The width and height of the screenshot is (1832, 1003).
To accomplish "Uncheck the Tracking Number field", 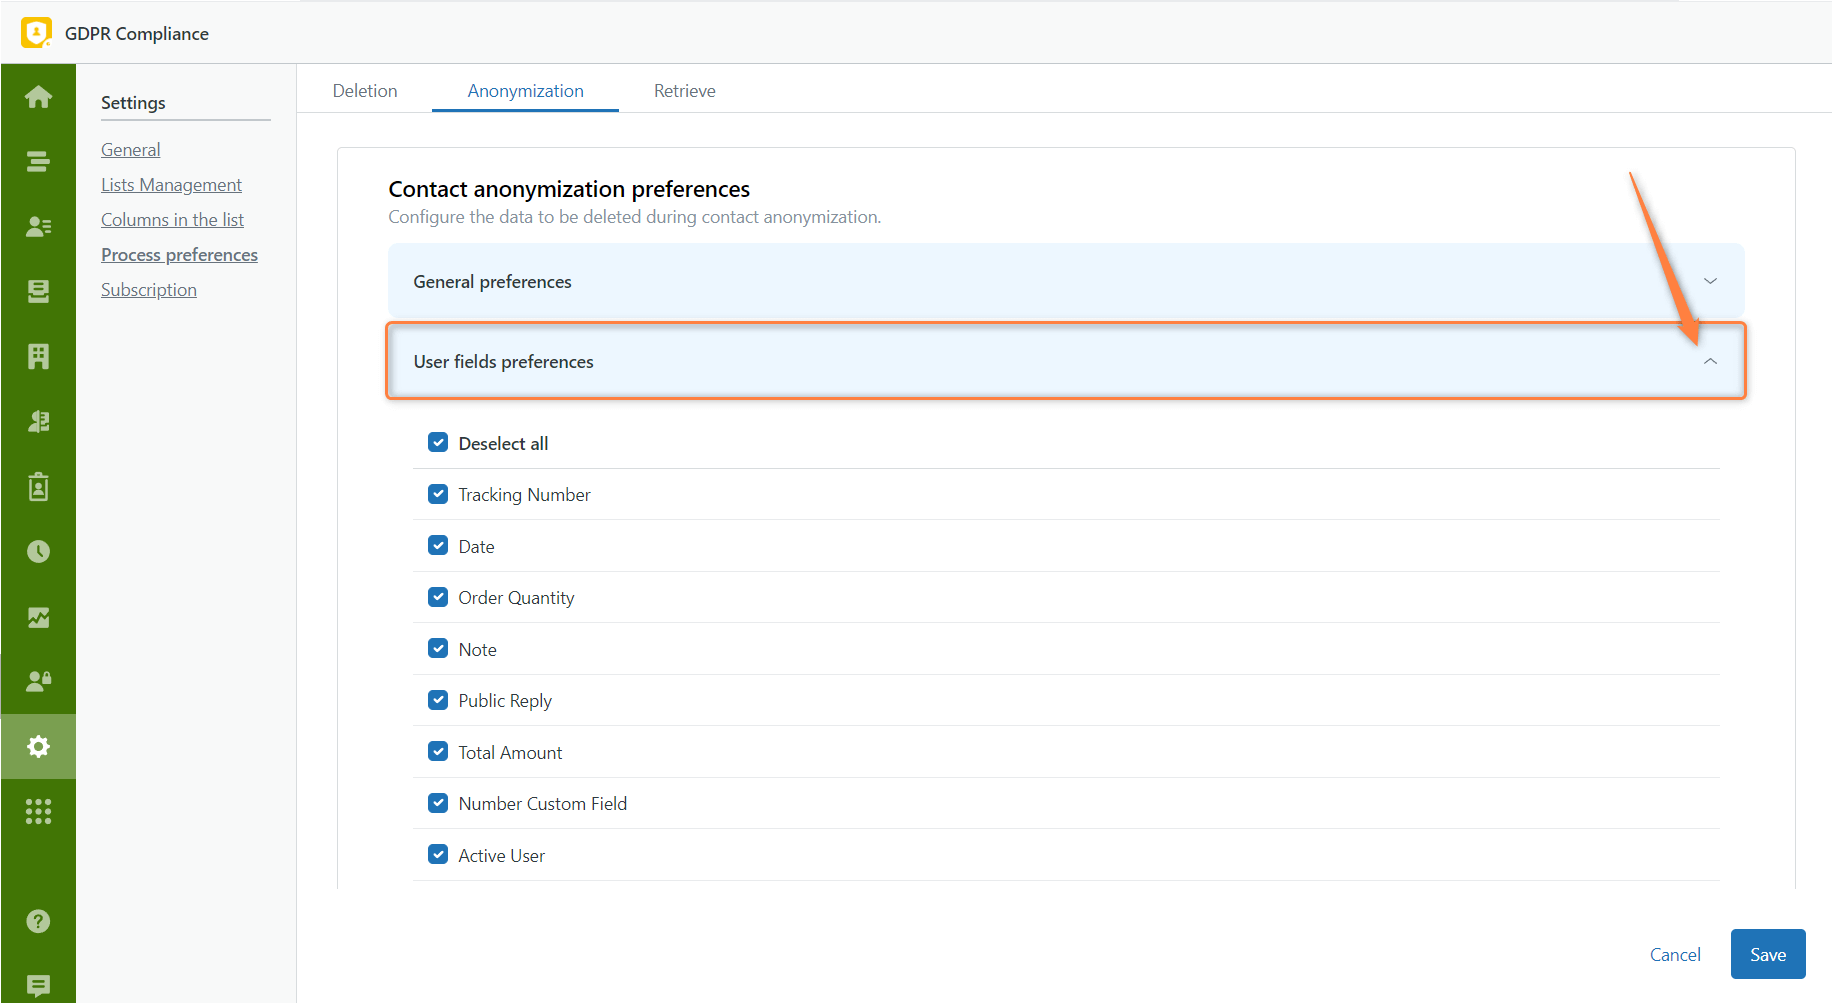I will 438,493.
